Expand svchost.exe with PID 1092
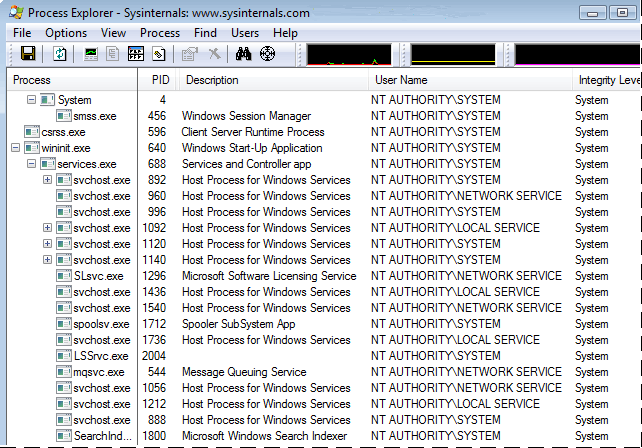The width and height of the screenshot is (642, 448). click(x=47, y=228)
